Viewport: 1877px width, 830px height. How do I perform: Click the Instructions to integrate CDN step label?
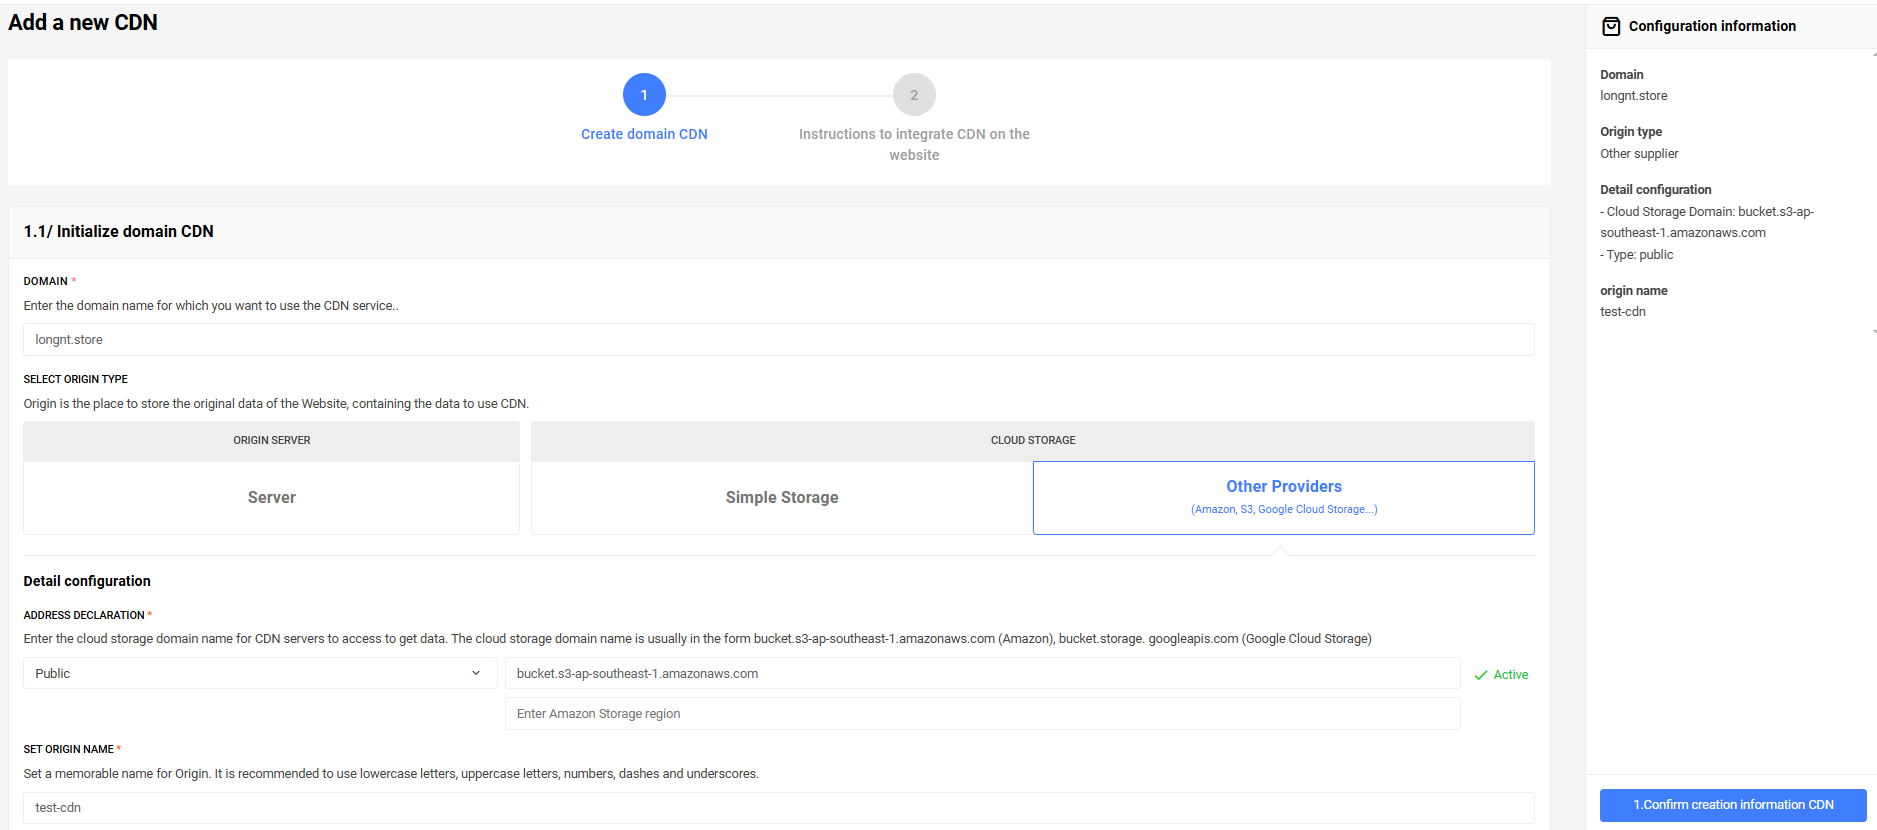914,144
